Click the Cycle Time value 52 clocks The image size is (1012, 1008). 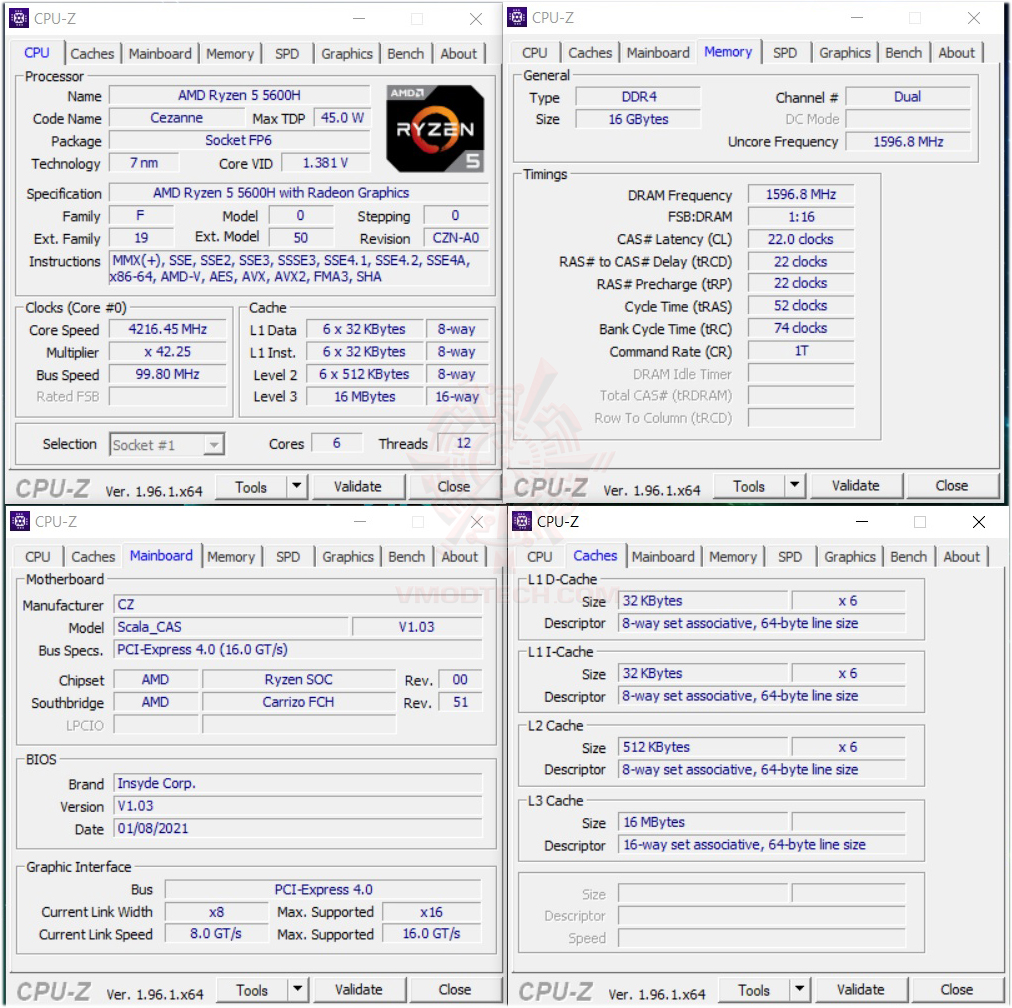click(801, 306)
